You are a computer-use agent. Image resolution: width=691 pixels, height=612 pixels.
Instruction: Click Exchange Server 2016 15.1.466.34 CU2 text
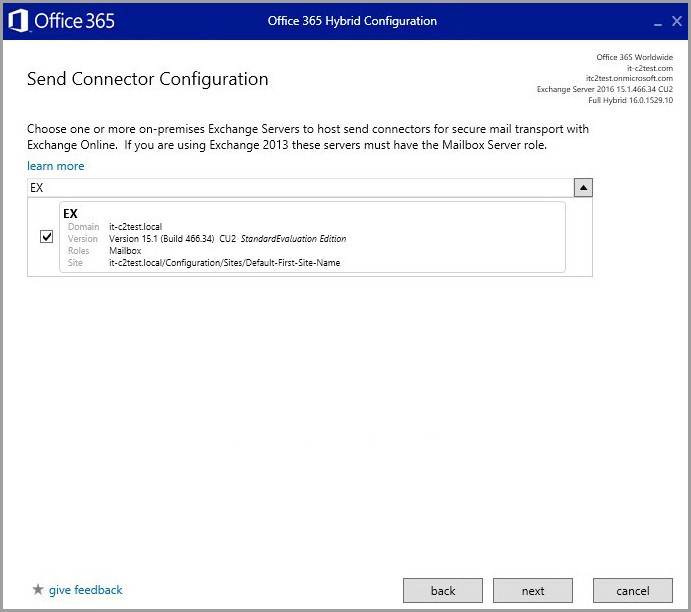605,89
